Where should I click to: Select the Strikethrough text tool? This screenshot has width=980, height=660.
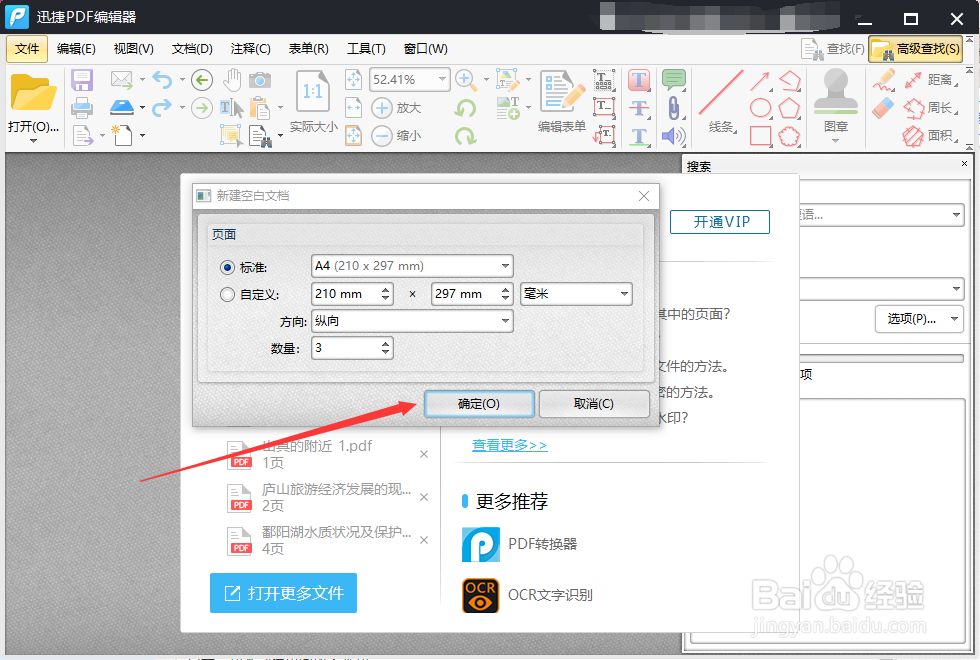(x=639, y=108)
